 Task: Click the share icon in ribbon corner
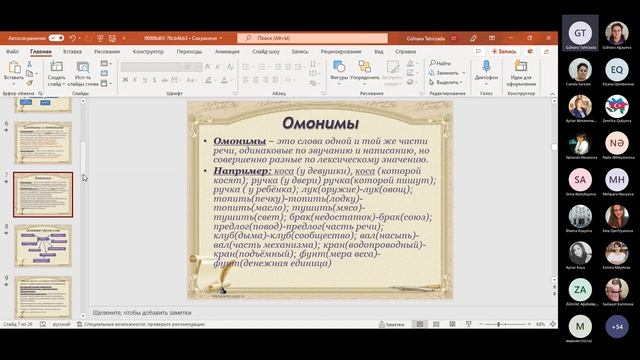pyautogui.click(x=546, y=51)
